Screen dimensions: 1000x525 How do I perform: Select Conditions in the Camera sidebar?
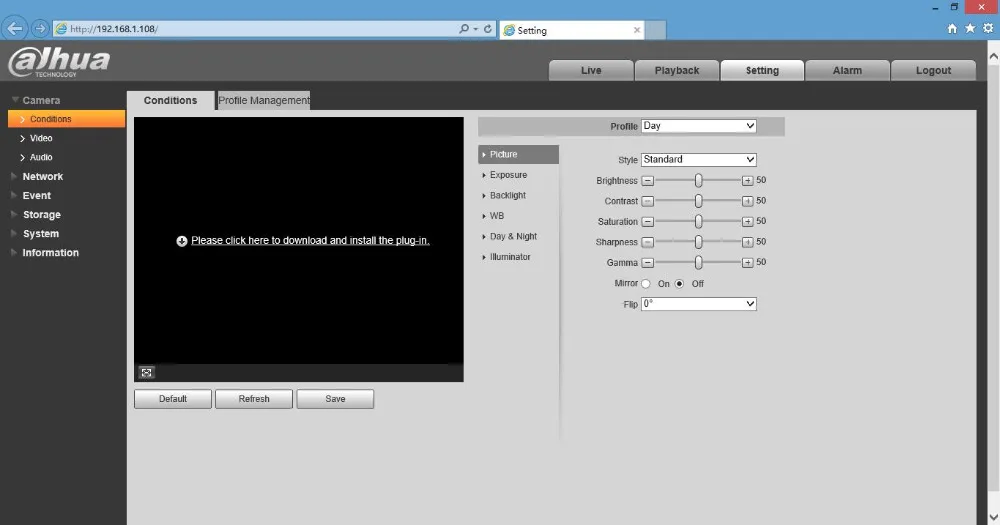pos(66,119)
